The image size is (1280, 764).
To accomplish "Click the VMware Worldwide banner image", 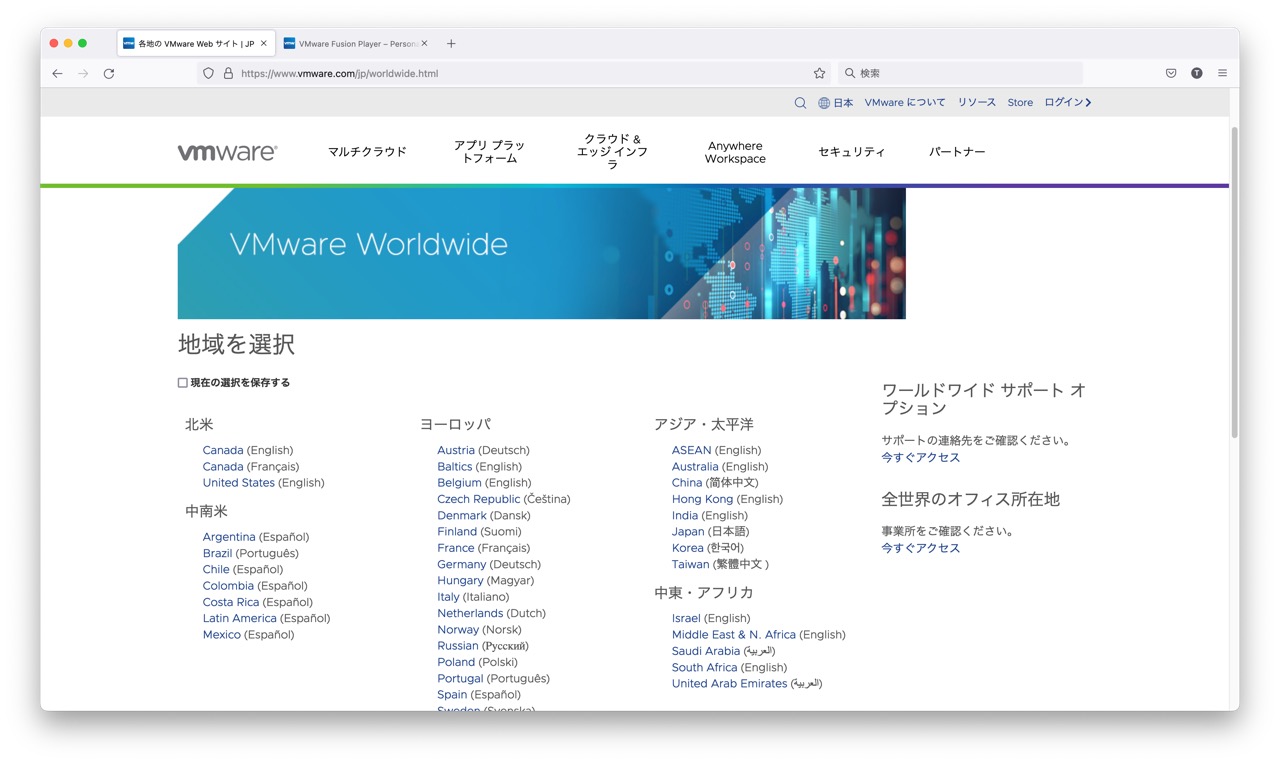I will [541, 253].
